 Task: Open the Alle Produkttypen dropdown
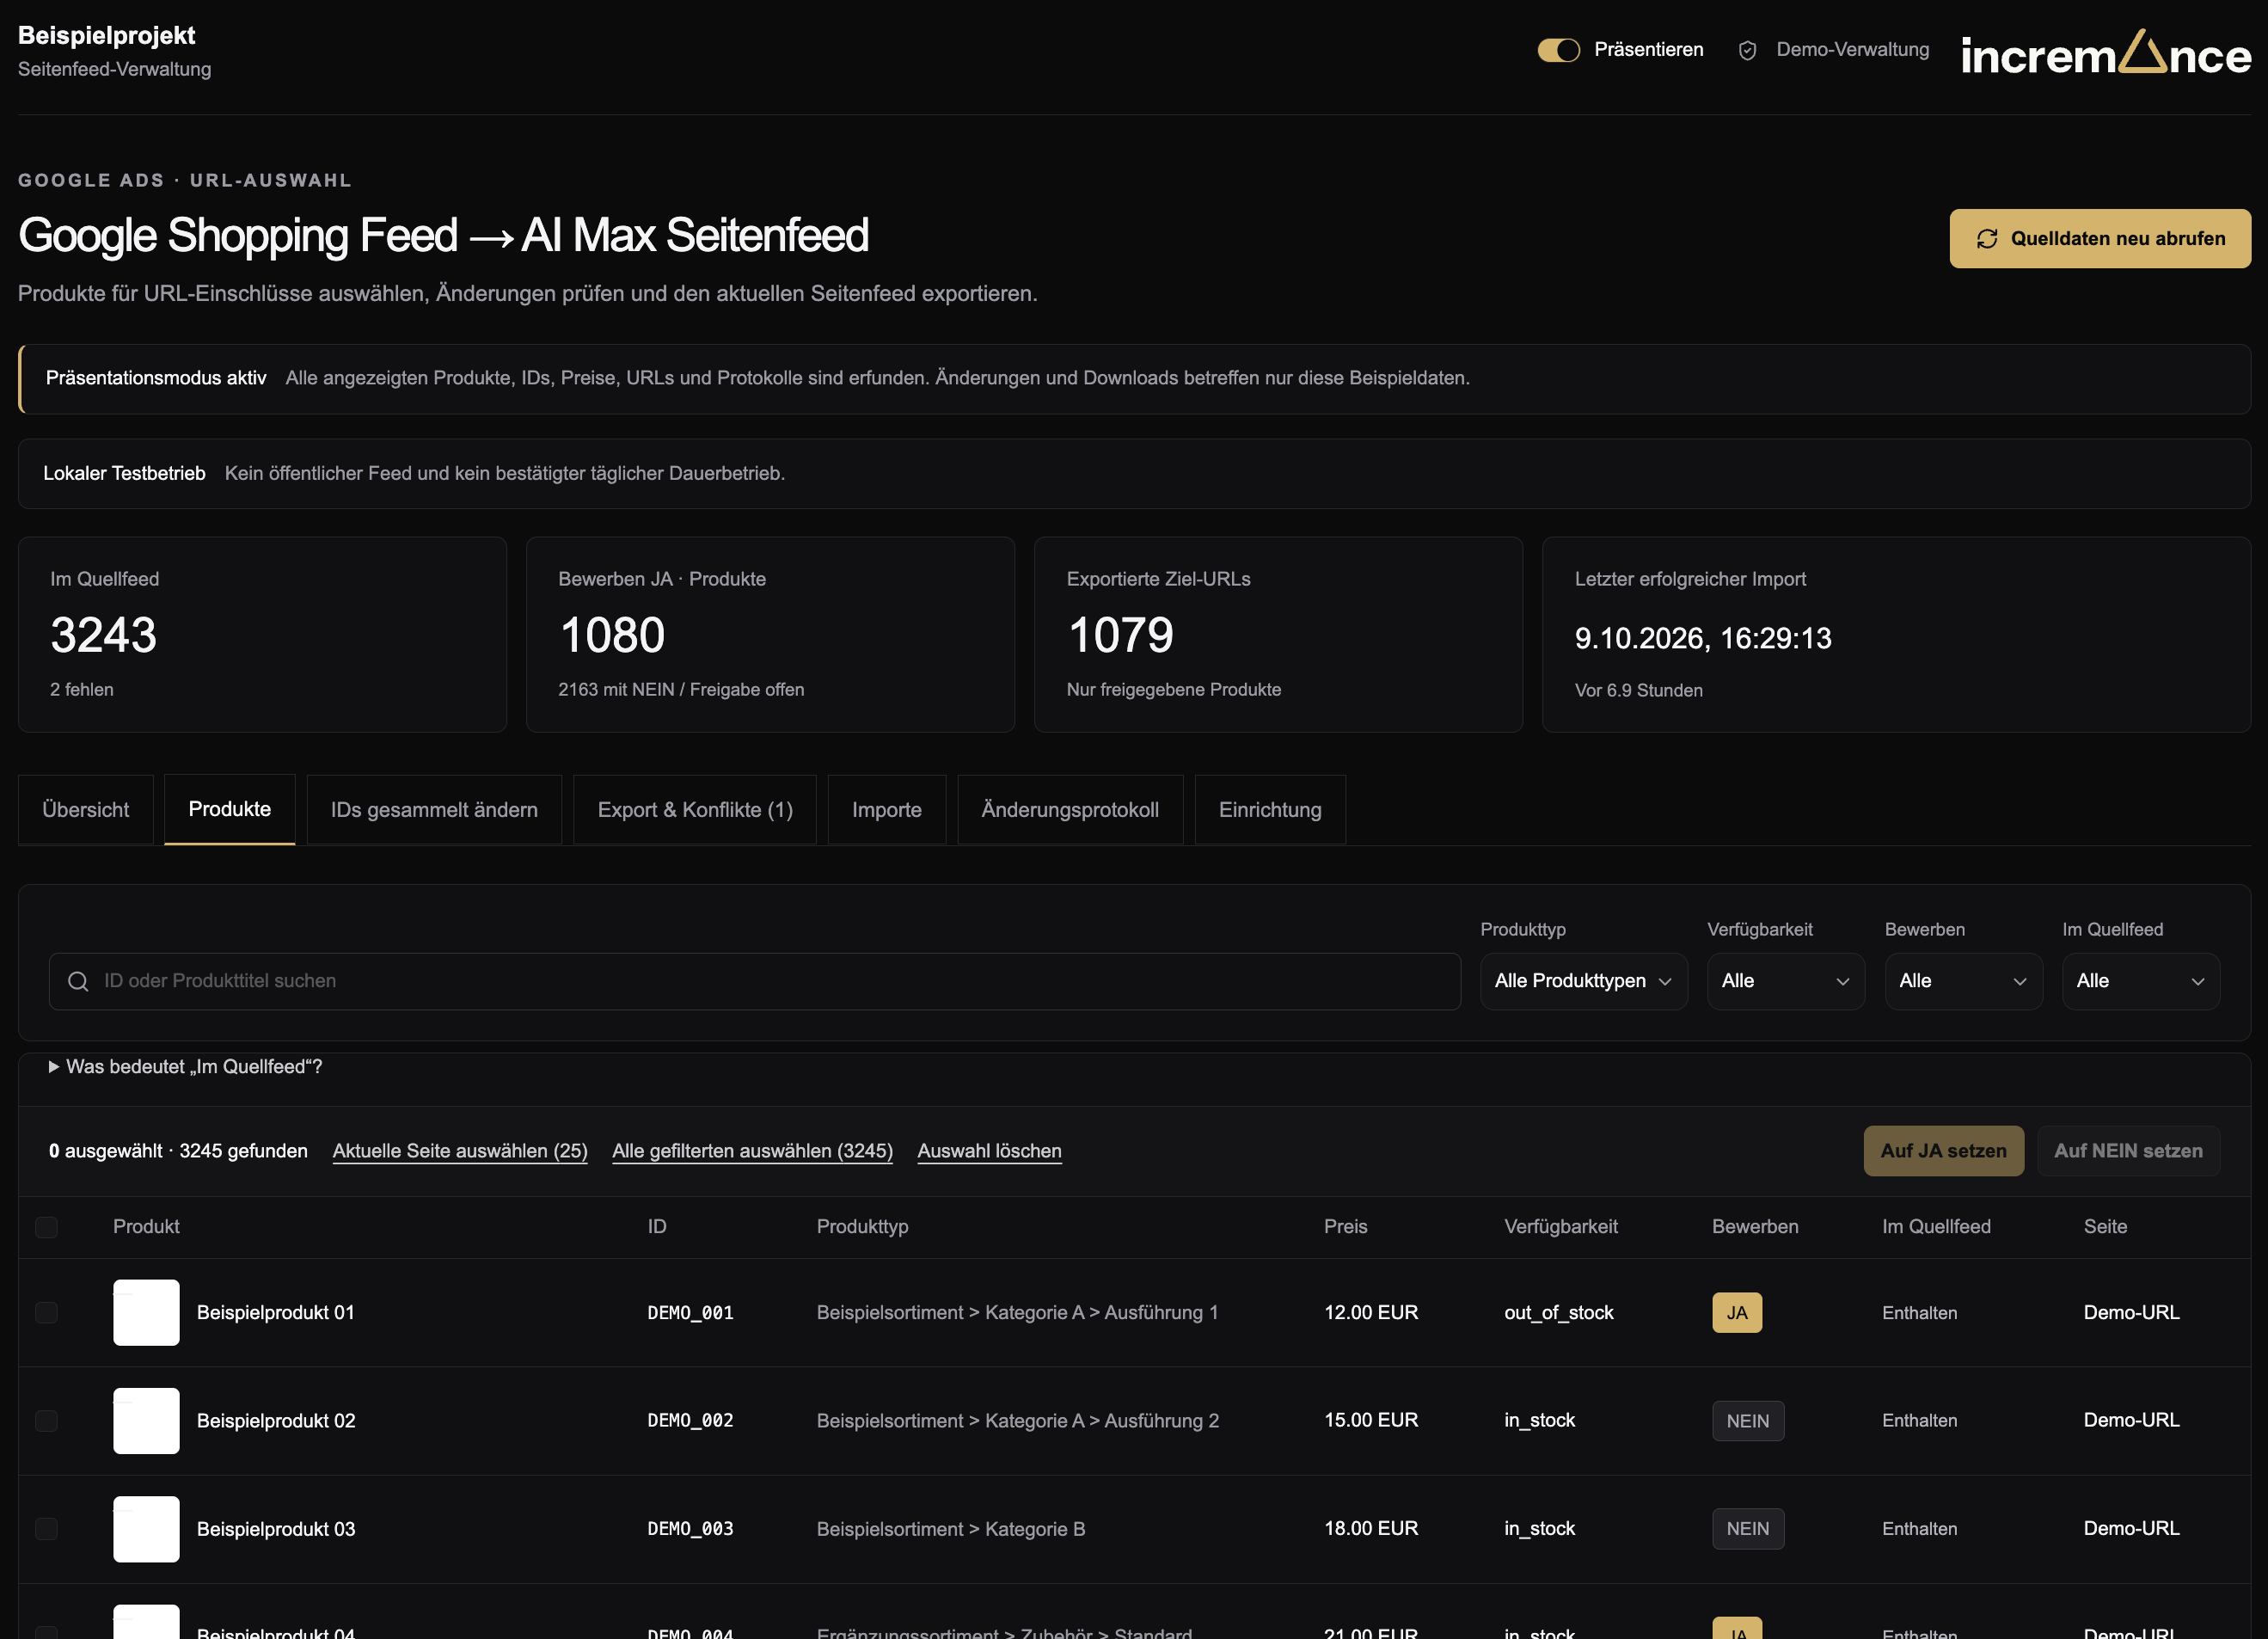pyautogui.click(x=1583, y=981)
